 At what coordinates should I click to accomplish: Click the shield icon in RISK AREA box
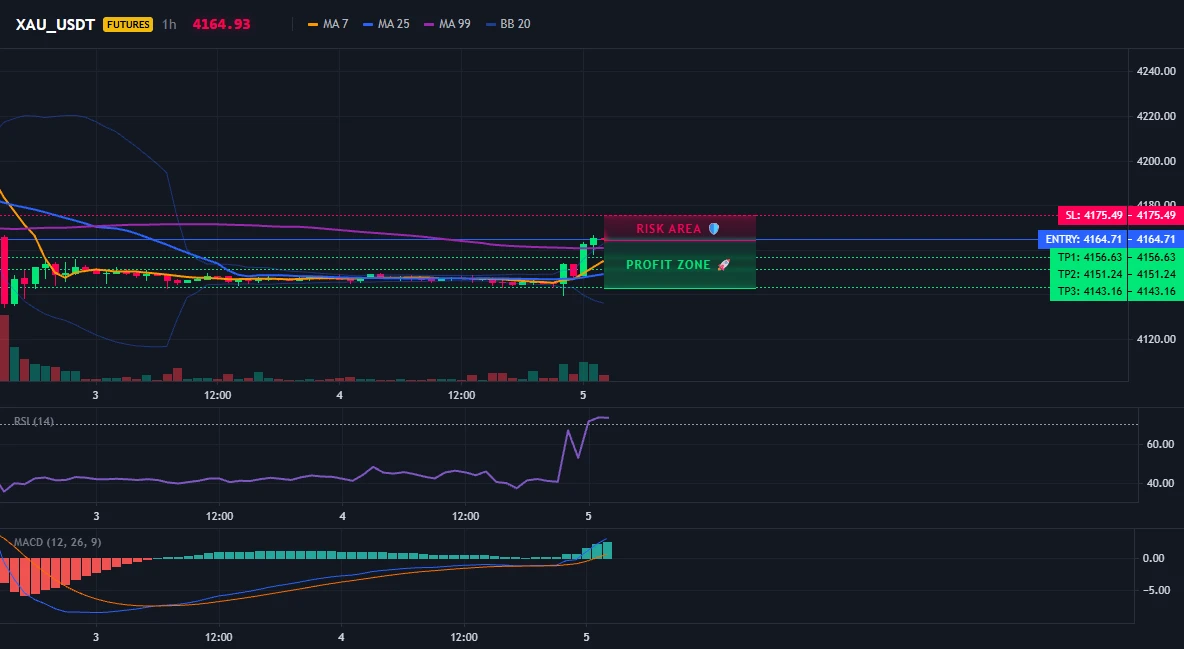click(x=714, y=228)
